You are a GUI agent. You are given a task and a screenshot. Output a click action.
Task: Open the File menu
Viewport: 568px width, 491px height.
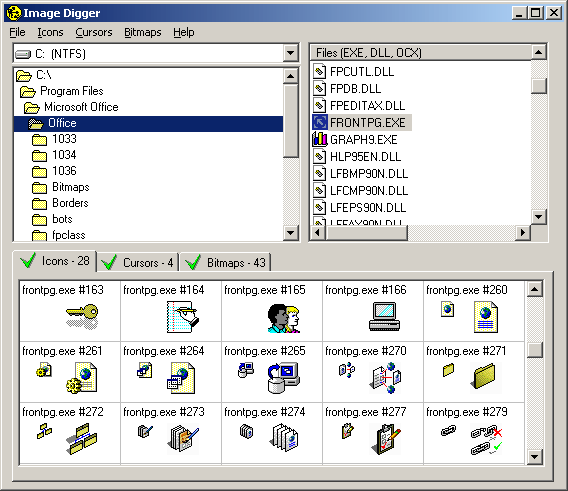pos(17,32)
